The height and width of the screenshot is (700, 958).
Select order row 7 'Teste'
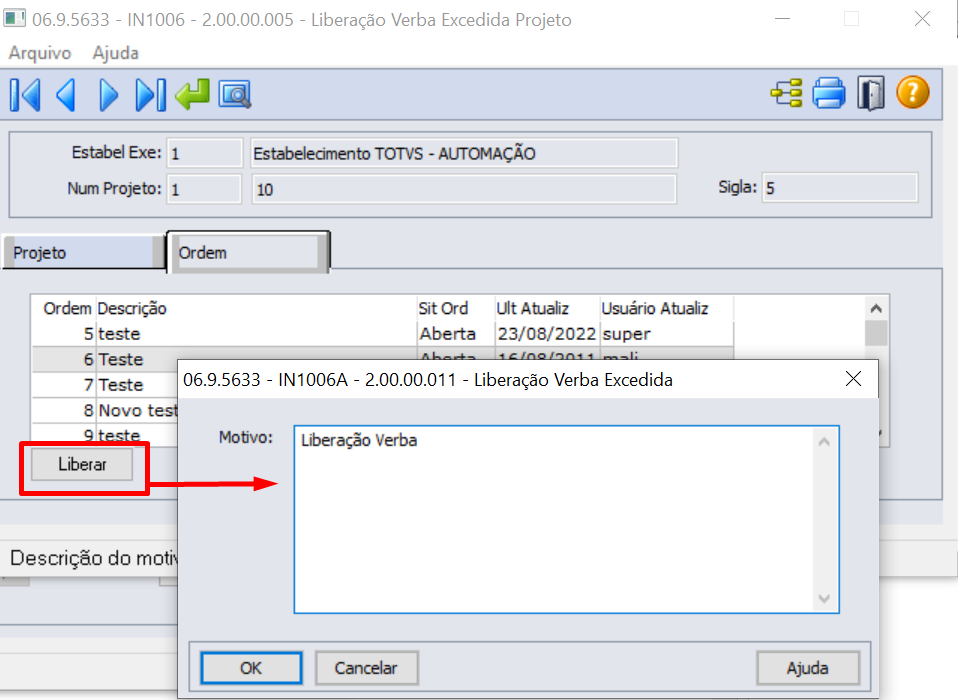click(x=104, y=385)
